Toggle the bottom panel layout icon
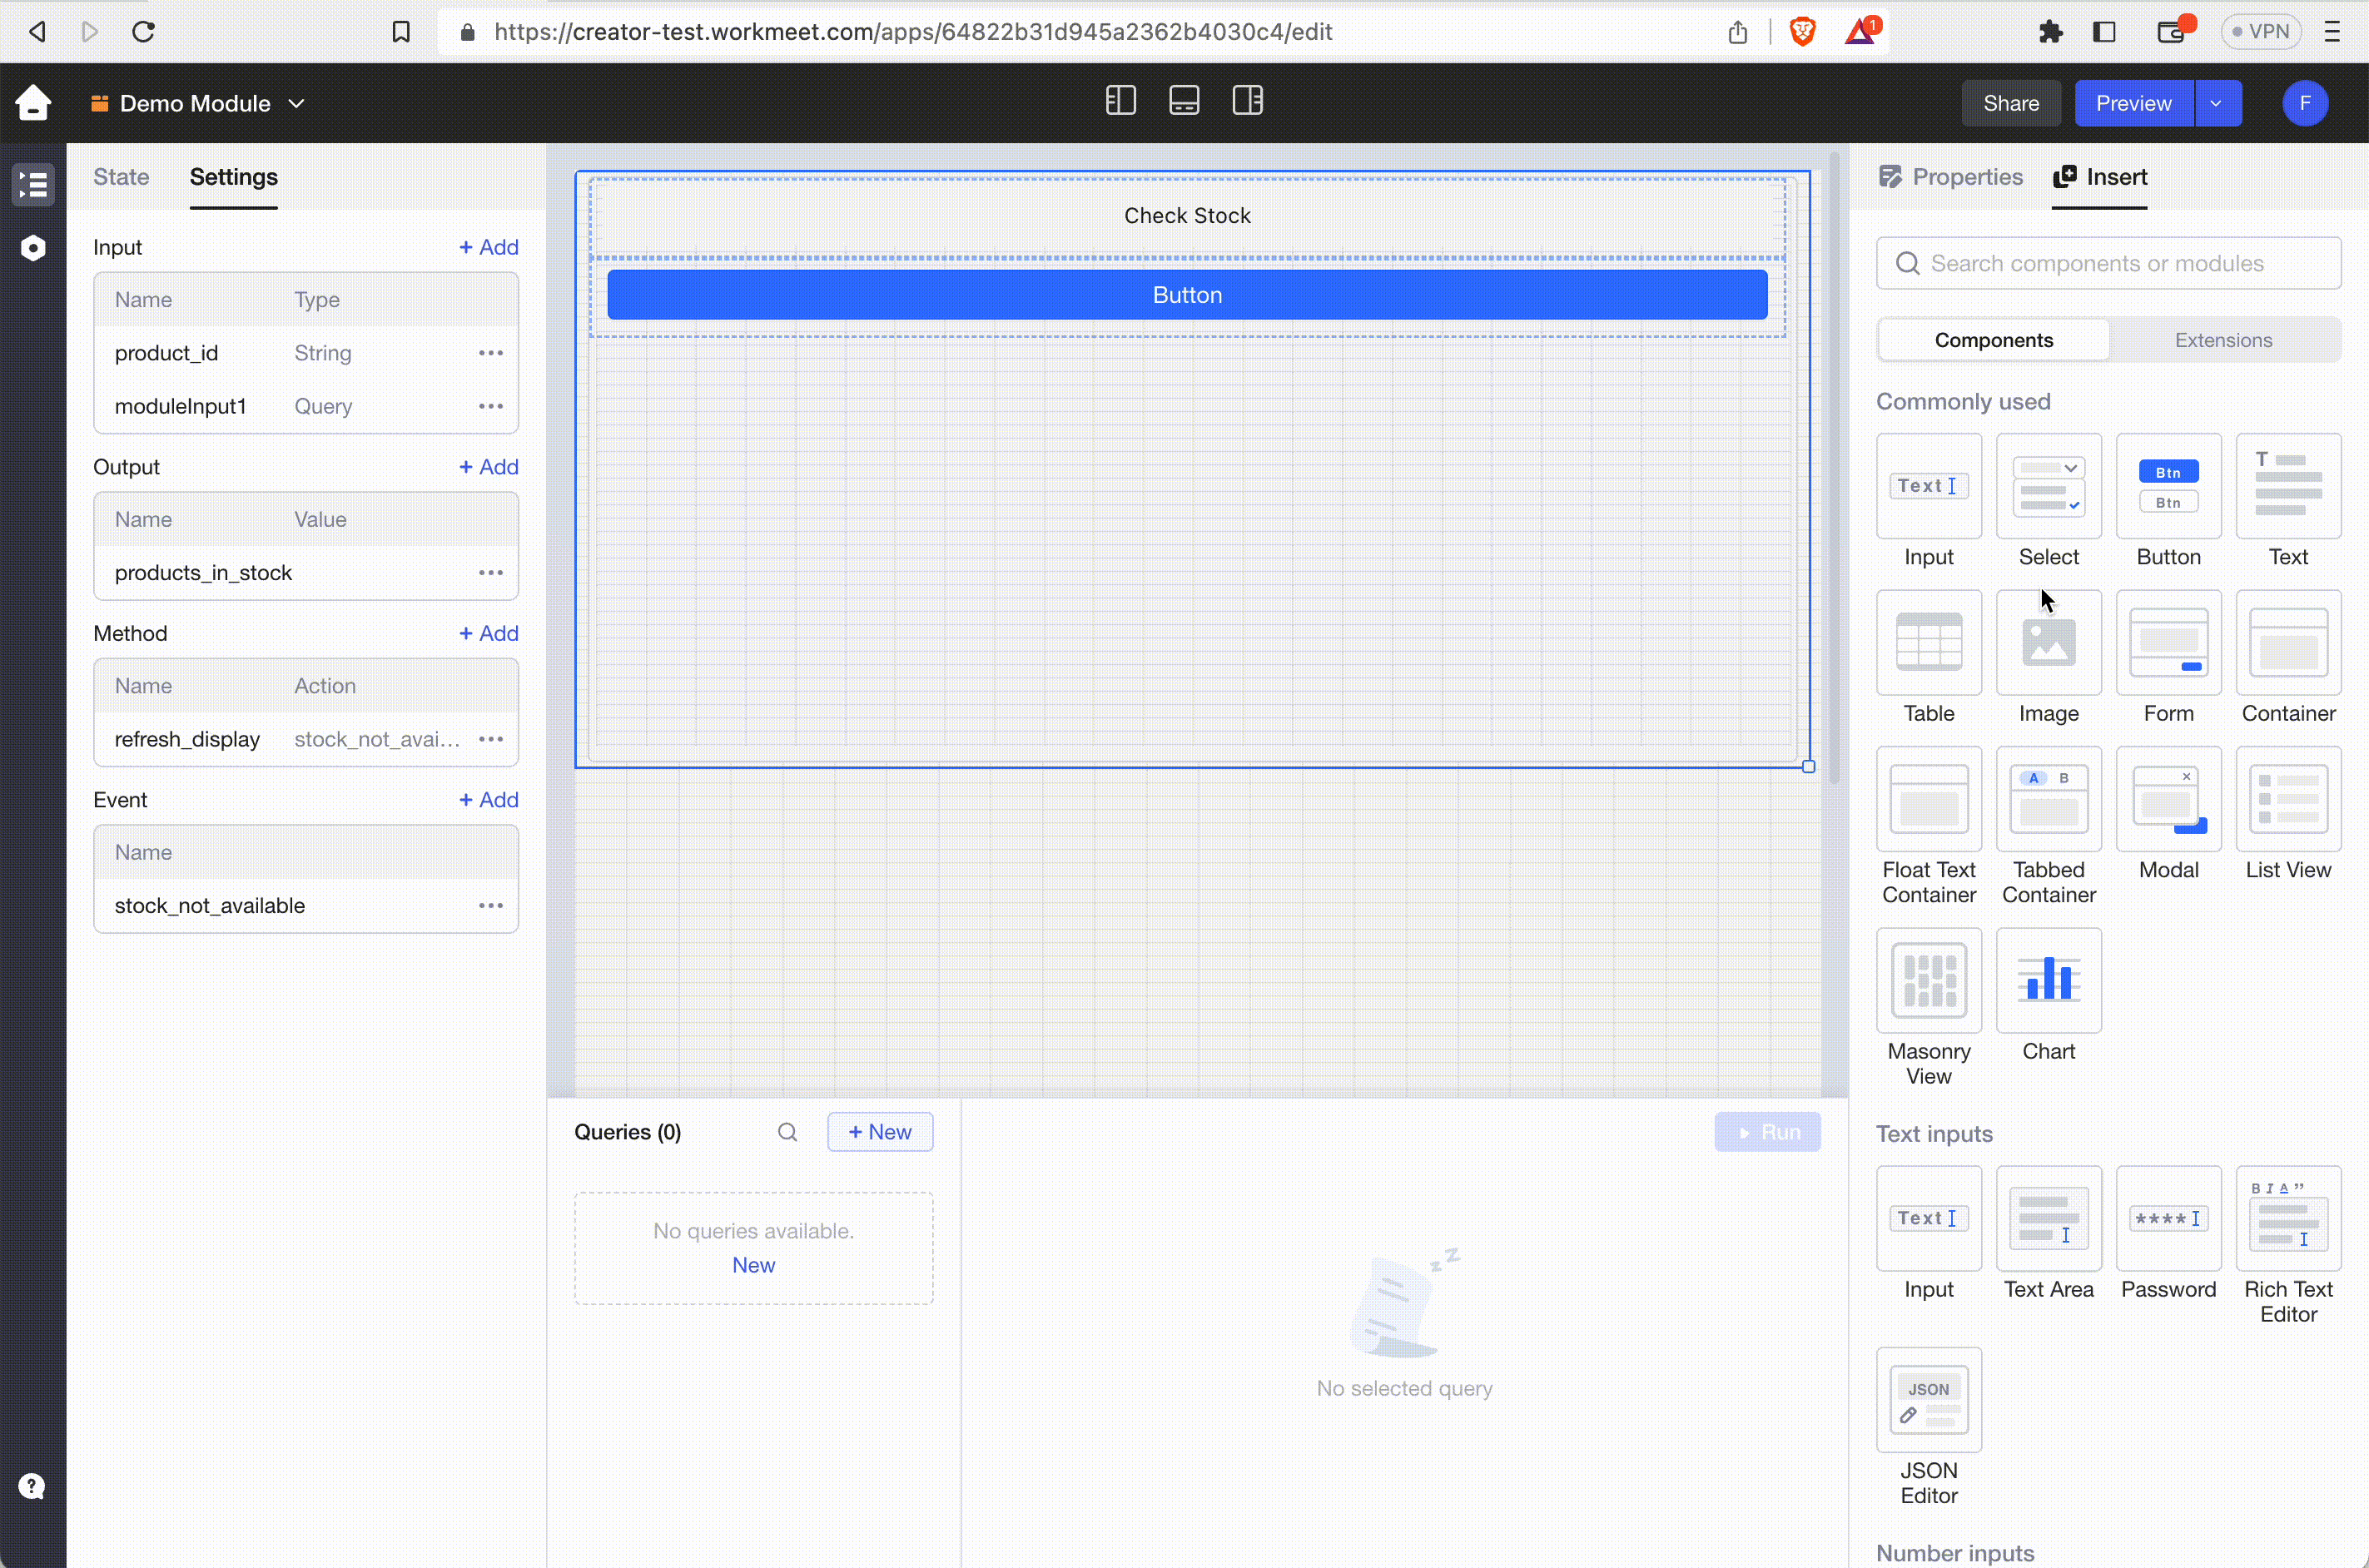 tap(1184, 101)
